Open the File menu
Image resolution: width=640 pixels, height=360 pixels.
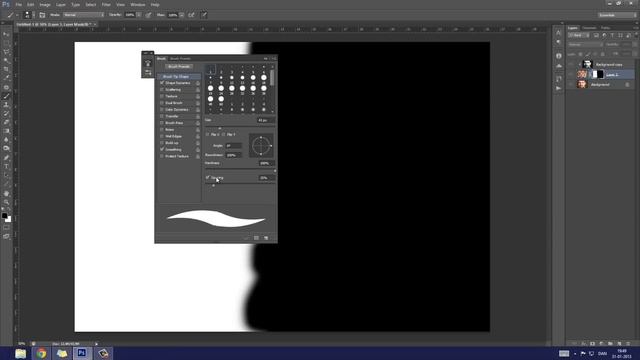[18, 4]
